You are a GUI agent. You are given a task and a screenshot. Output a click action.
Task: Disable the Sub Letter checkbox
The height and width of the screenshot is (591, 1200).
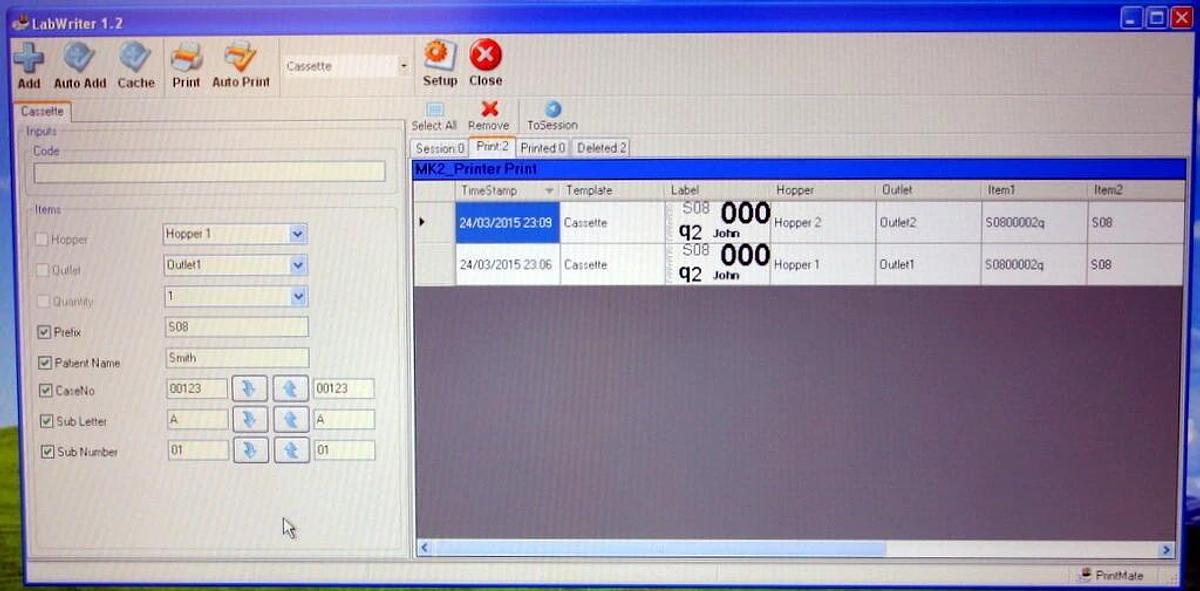(x=45, y=421)
